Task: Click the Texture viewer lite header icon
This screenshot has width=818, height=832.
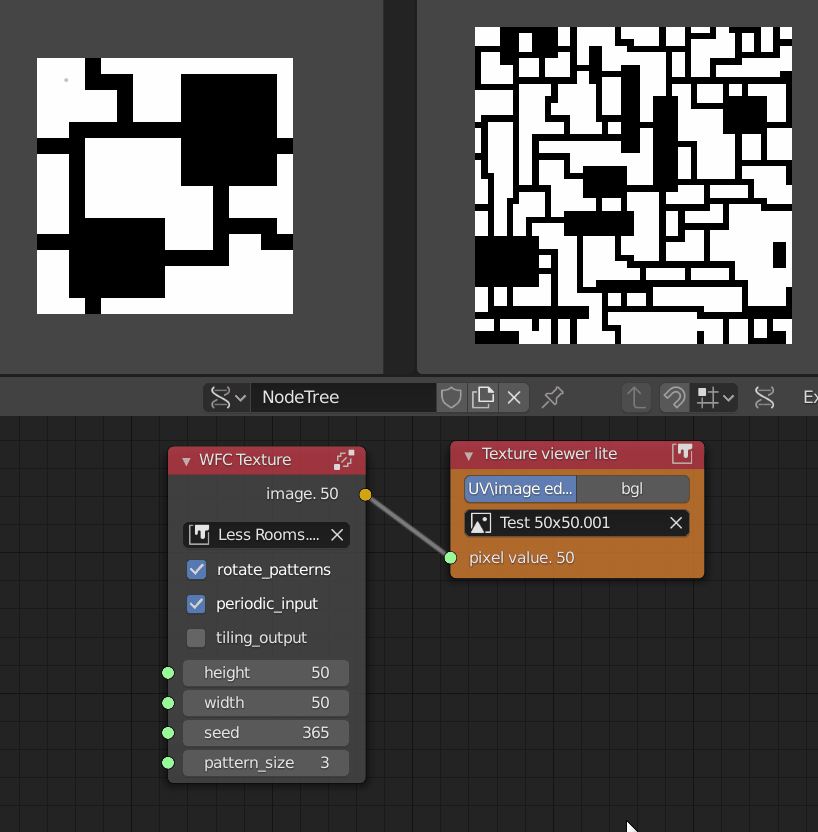Action: point(683,454)
